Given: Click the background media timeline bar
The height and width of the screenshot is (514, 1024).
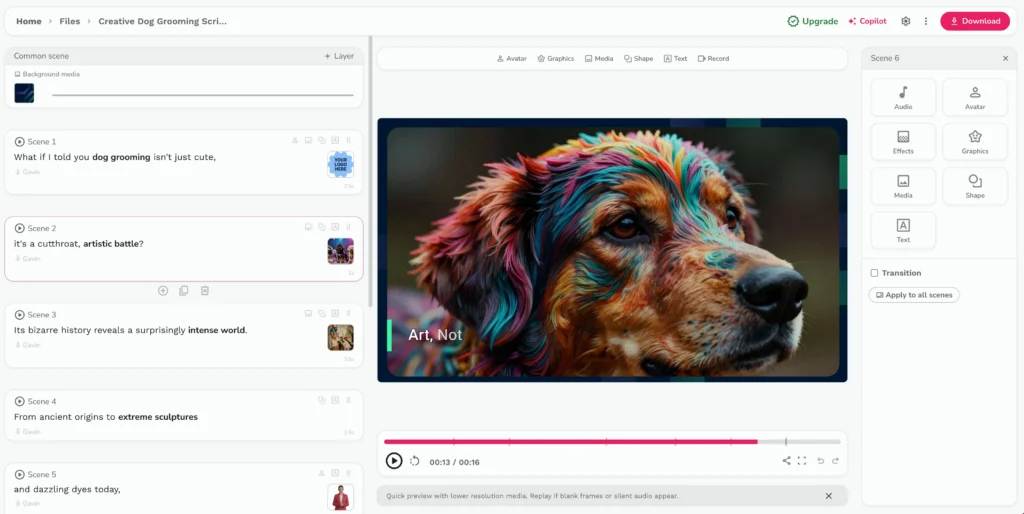Looking at the screenshot, I should tap(203, 95).
